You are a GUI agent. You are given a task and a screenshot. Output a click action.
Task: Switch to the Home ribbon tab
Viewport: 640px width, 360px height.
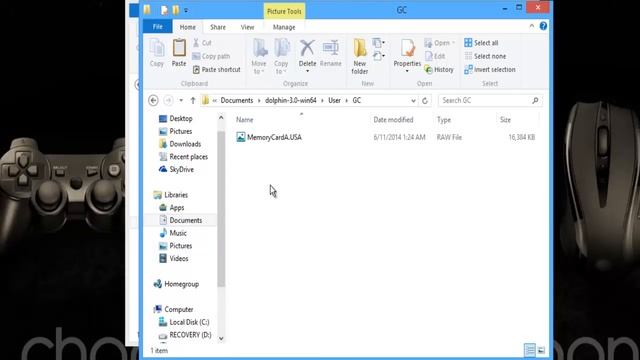pos(187,27)
